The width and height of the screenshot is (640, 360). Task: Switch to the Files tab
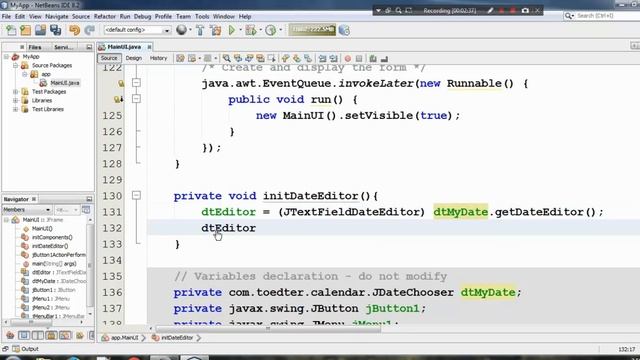pyautogui.click(x=35, y=47)
